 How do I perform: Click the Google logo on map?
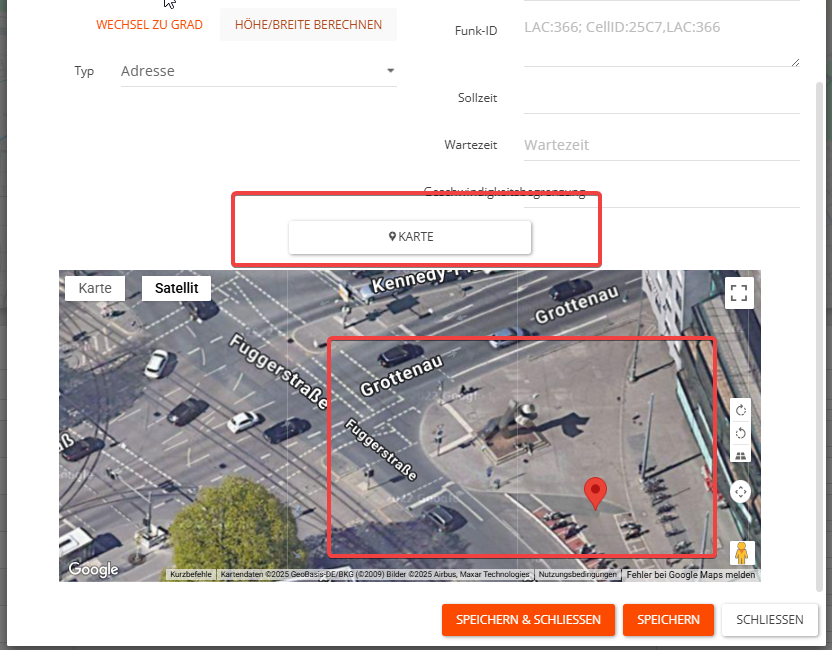[x=93, y=570]
